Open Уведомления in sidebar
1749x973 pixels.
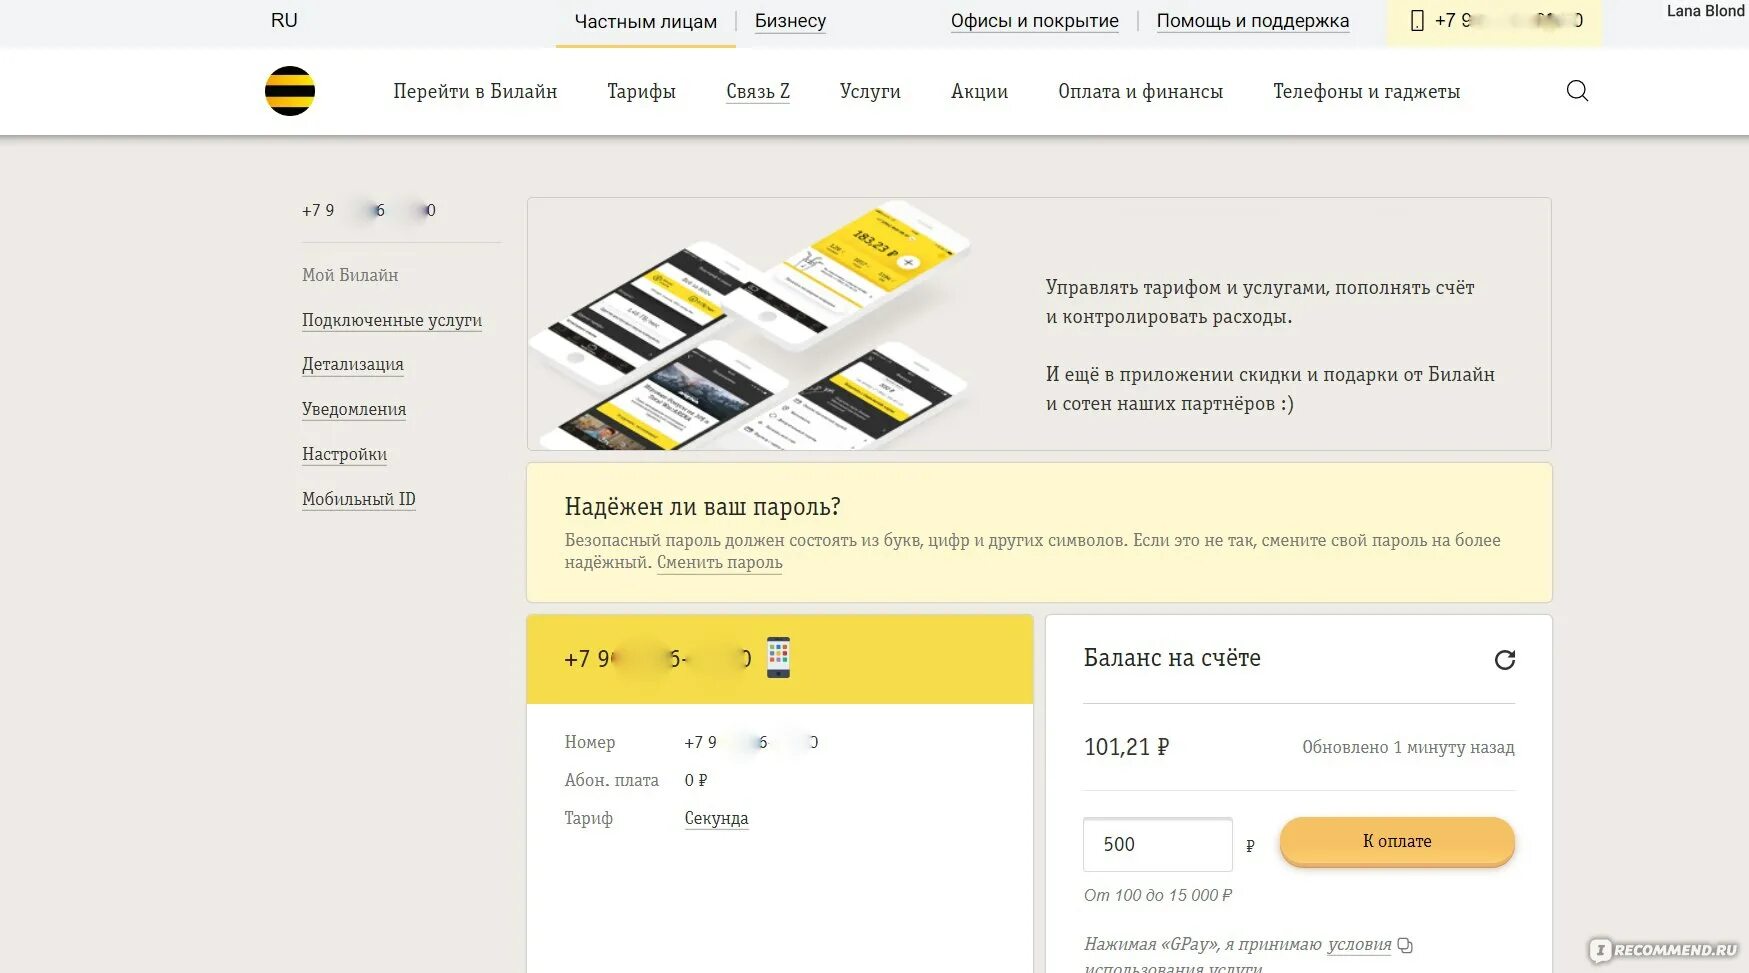tap(354, 409)
